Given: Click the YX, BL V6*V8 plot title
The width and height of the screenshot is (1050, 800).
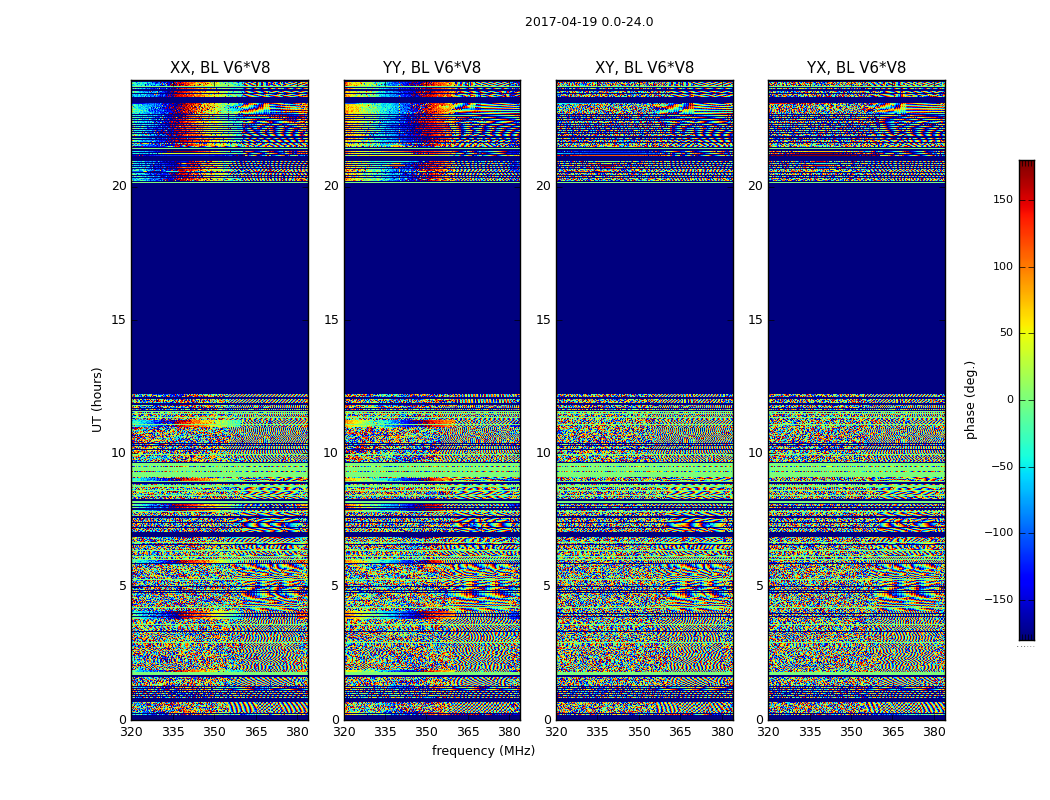Looking at the screenshot, I should (x=856, y=68).
